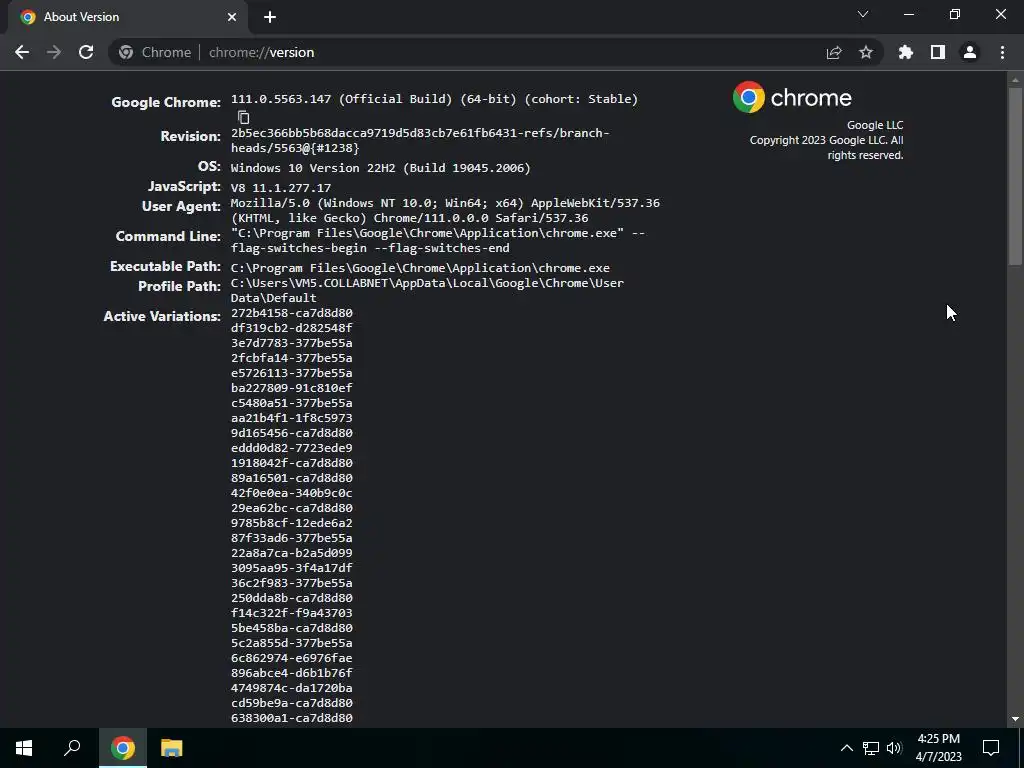Click the scrollbar up arrow

(1015, 80)
